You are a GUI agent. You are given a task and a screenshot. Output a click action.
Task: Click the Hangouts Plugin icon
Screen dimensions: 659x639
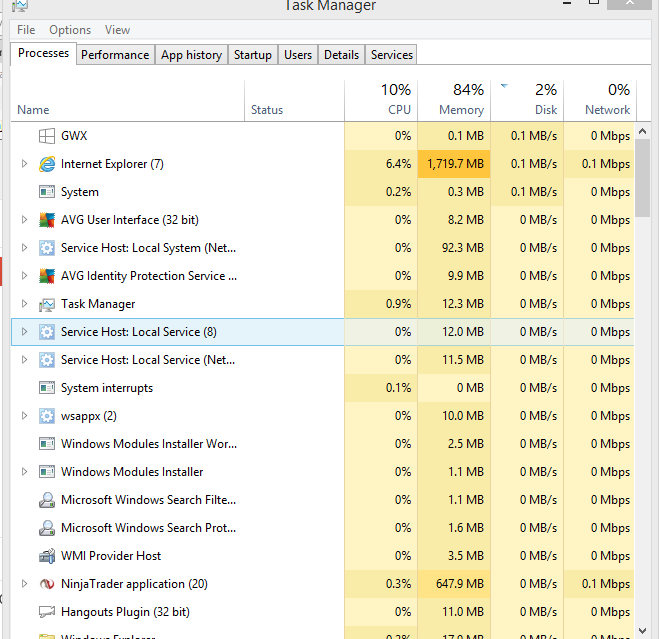coord(46,612)
